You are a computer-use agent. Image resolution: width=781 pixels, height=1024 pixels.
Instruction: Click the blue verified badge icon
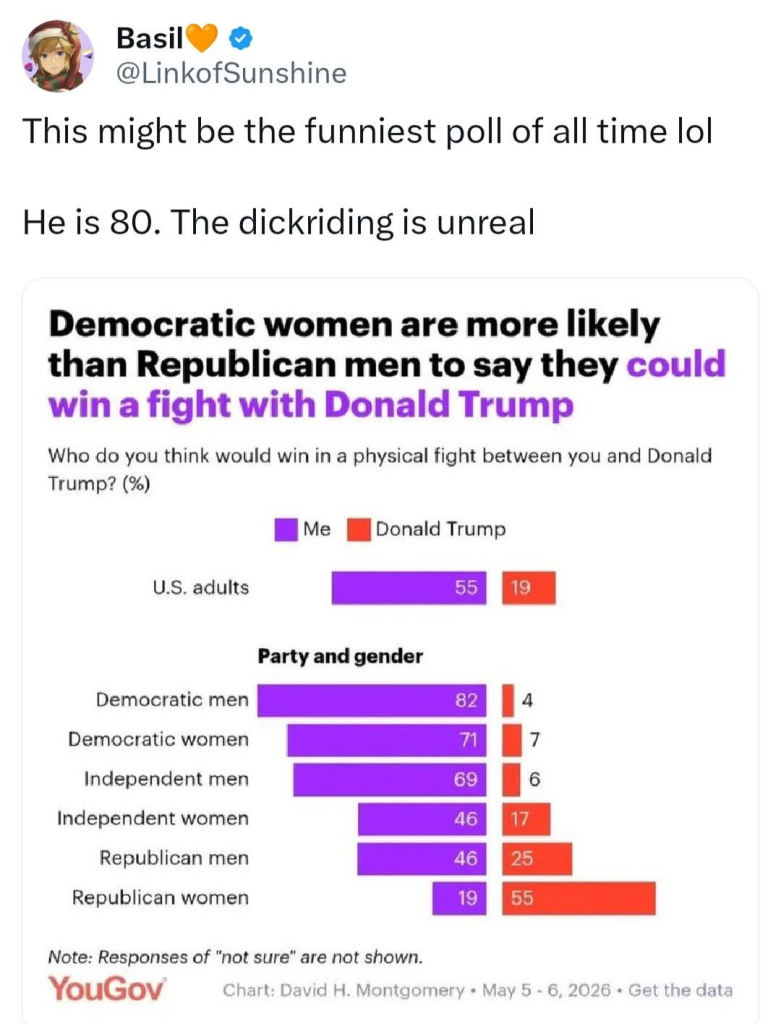(x=241, y=39)
